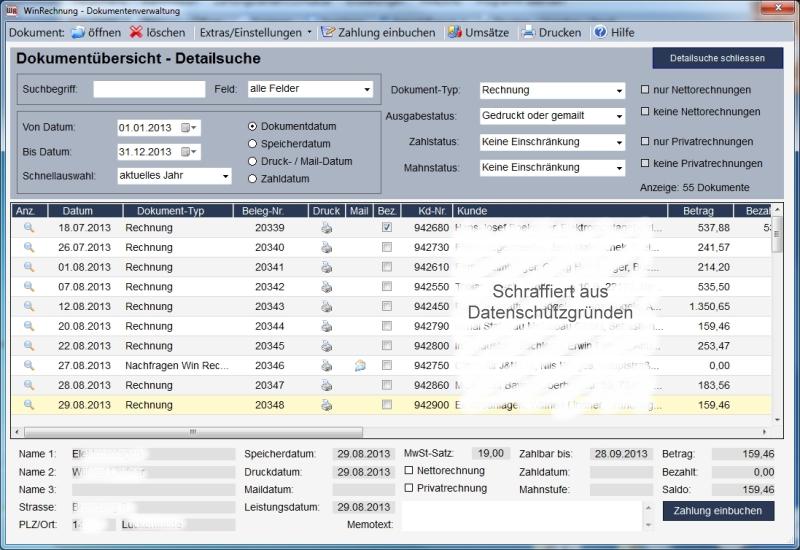Focus the Suchbegriff input field
800x550 pixels.
pos(149,89)
